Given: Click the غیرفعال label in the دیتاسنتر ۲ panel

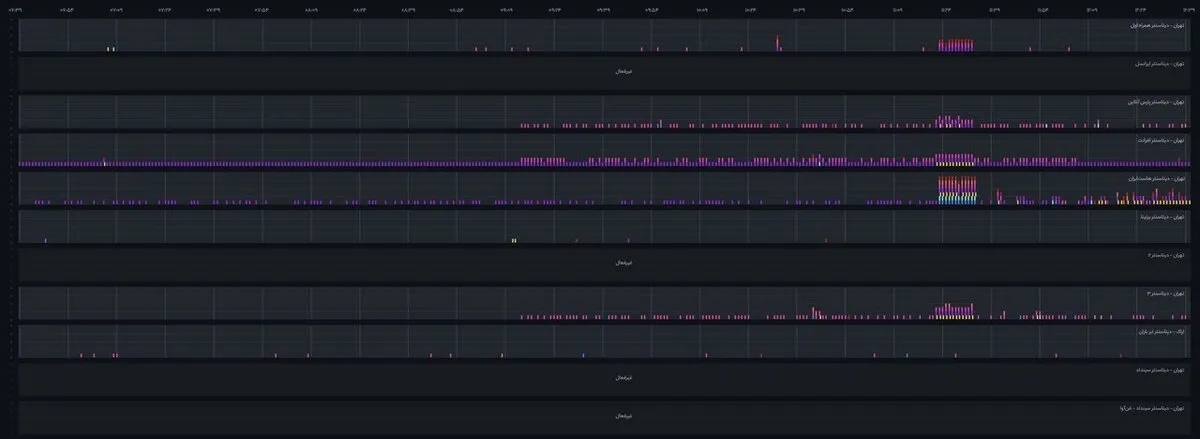Looking at the screenshot, I should tap(624, 263).
